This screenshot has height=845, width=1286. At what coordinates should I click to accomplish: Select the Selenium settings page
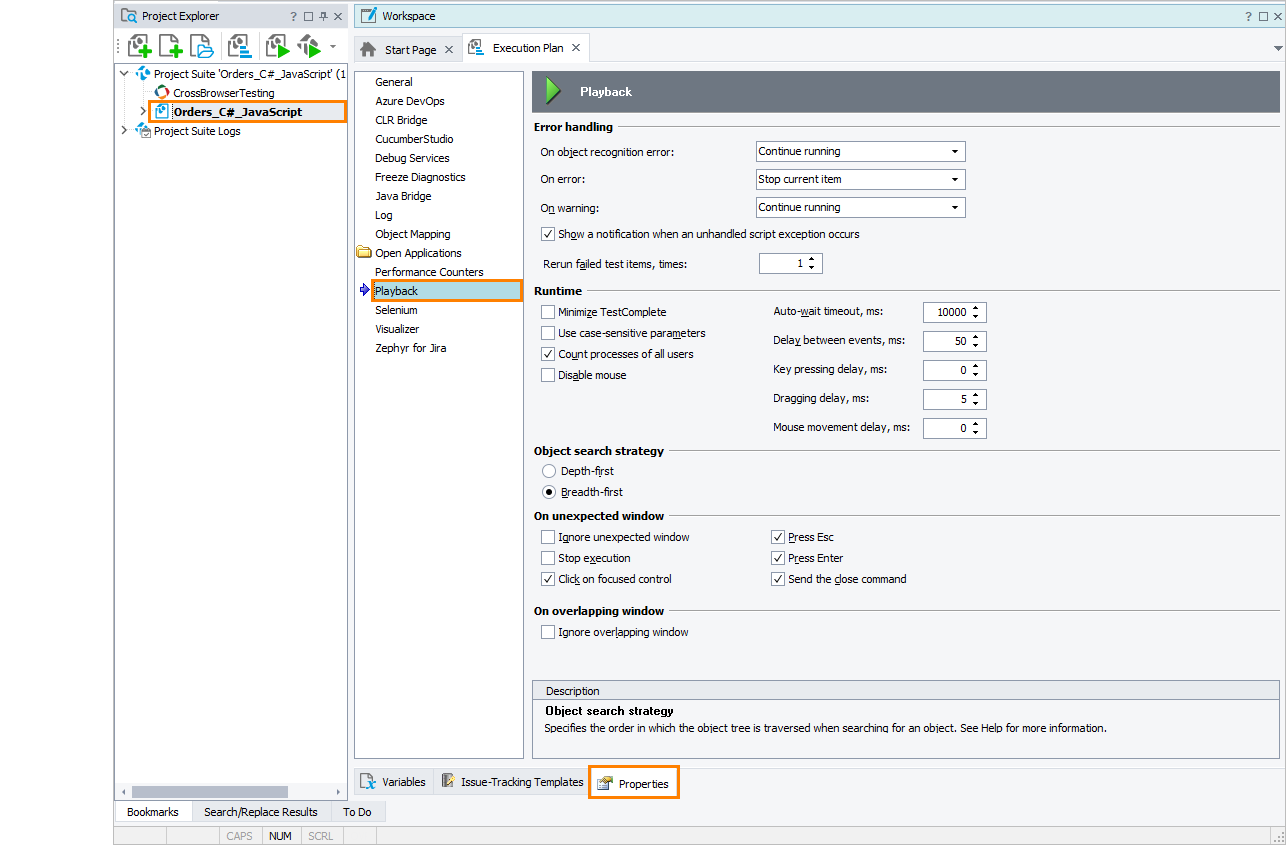pyautogui.click(x=396, y=310)
